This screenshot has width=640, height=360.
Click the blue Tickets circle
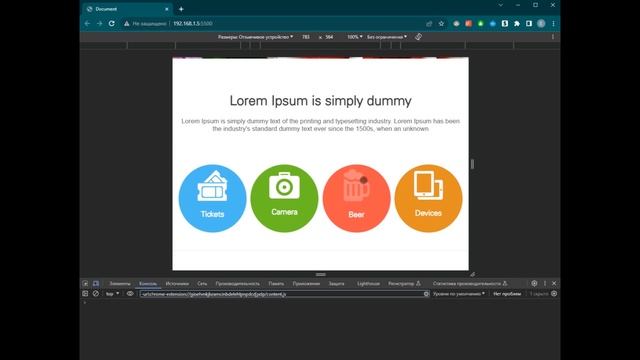click(x=213, y=198)
